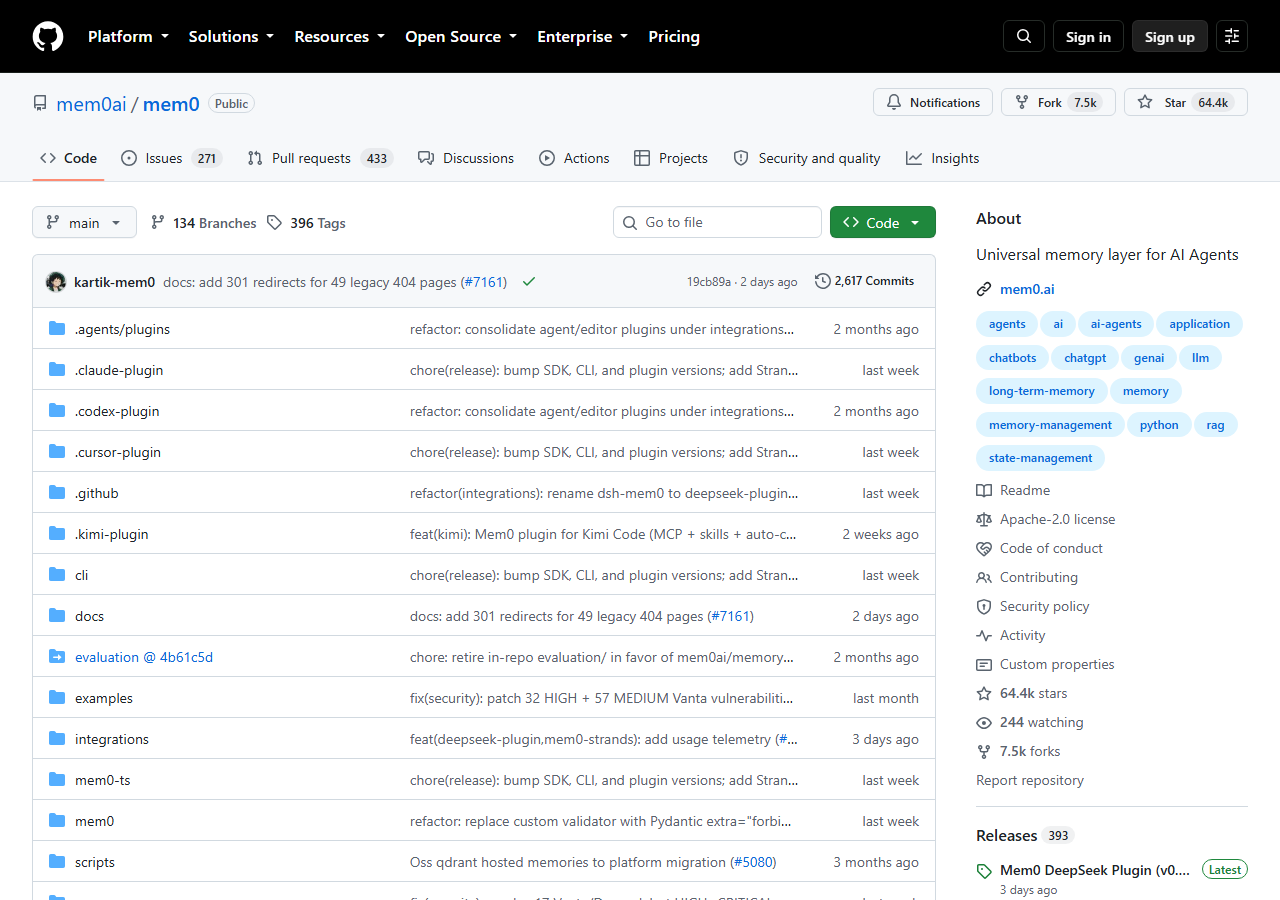Image resolution: width=1280 pixels, height=900 pixels.
Task: Click the branch icon beside 134 Branches
Action: [158, 223]
